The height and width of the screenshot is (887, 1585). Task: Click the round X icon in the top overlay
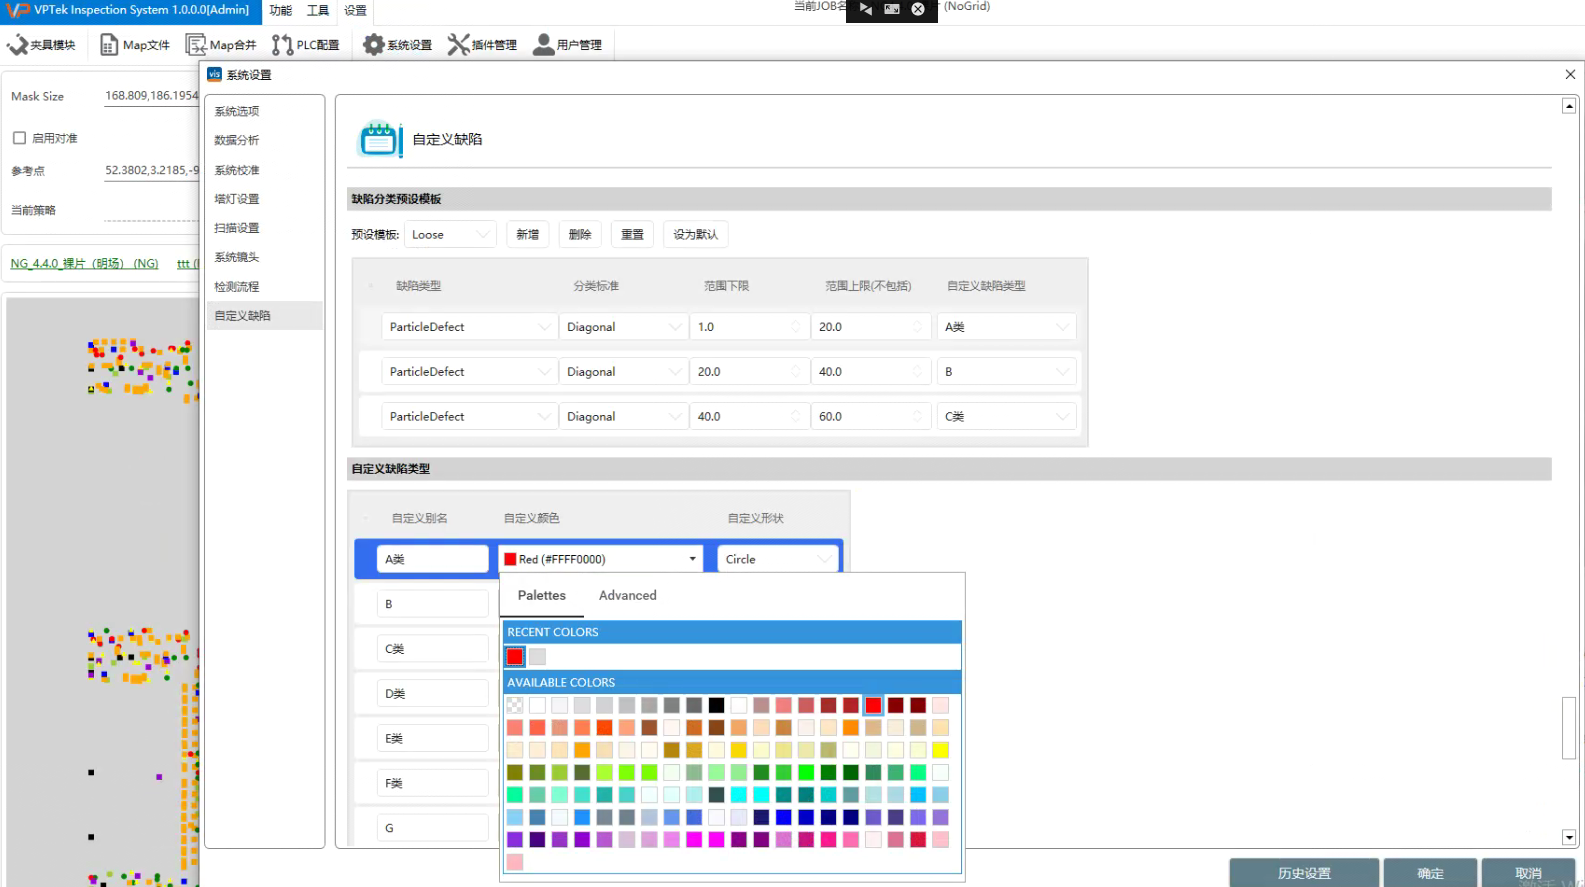(x=918, y=9)
